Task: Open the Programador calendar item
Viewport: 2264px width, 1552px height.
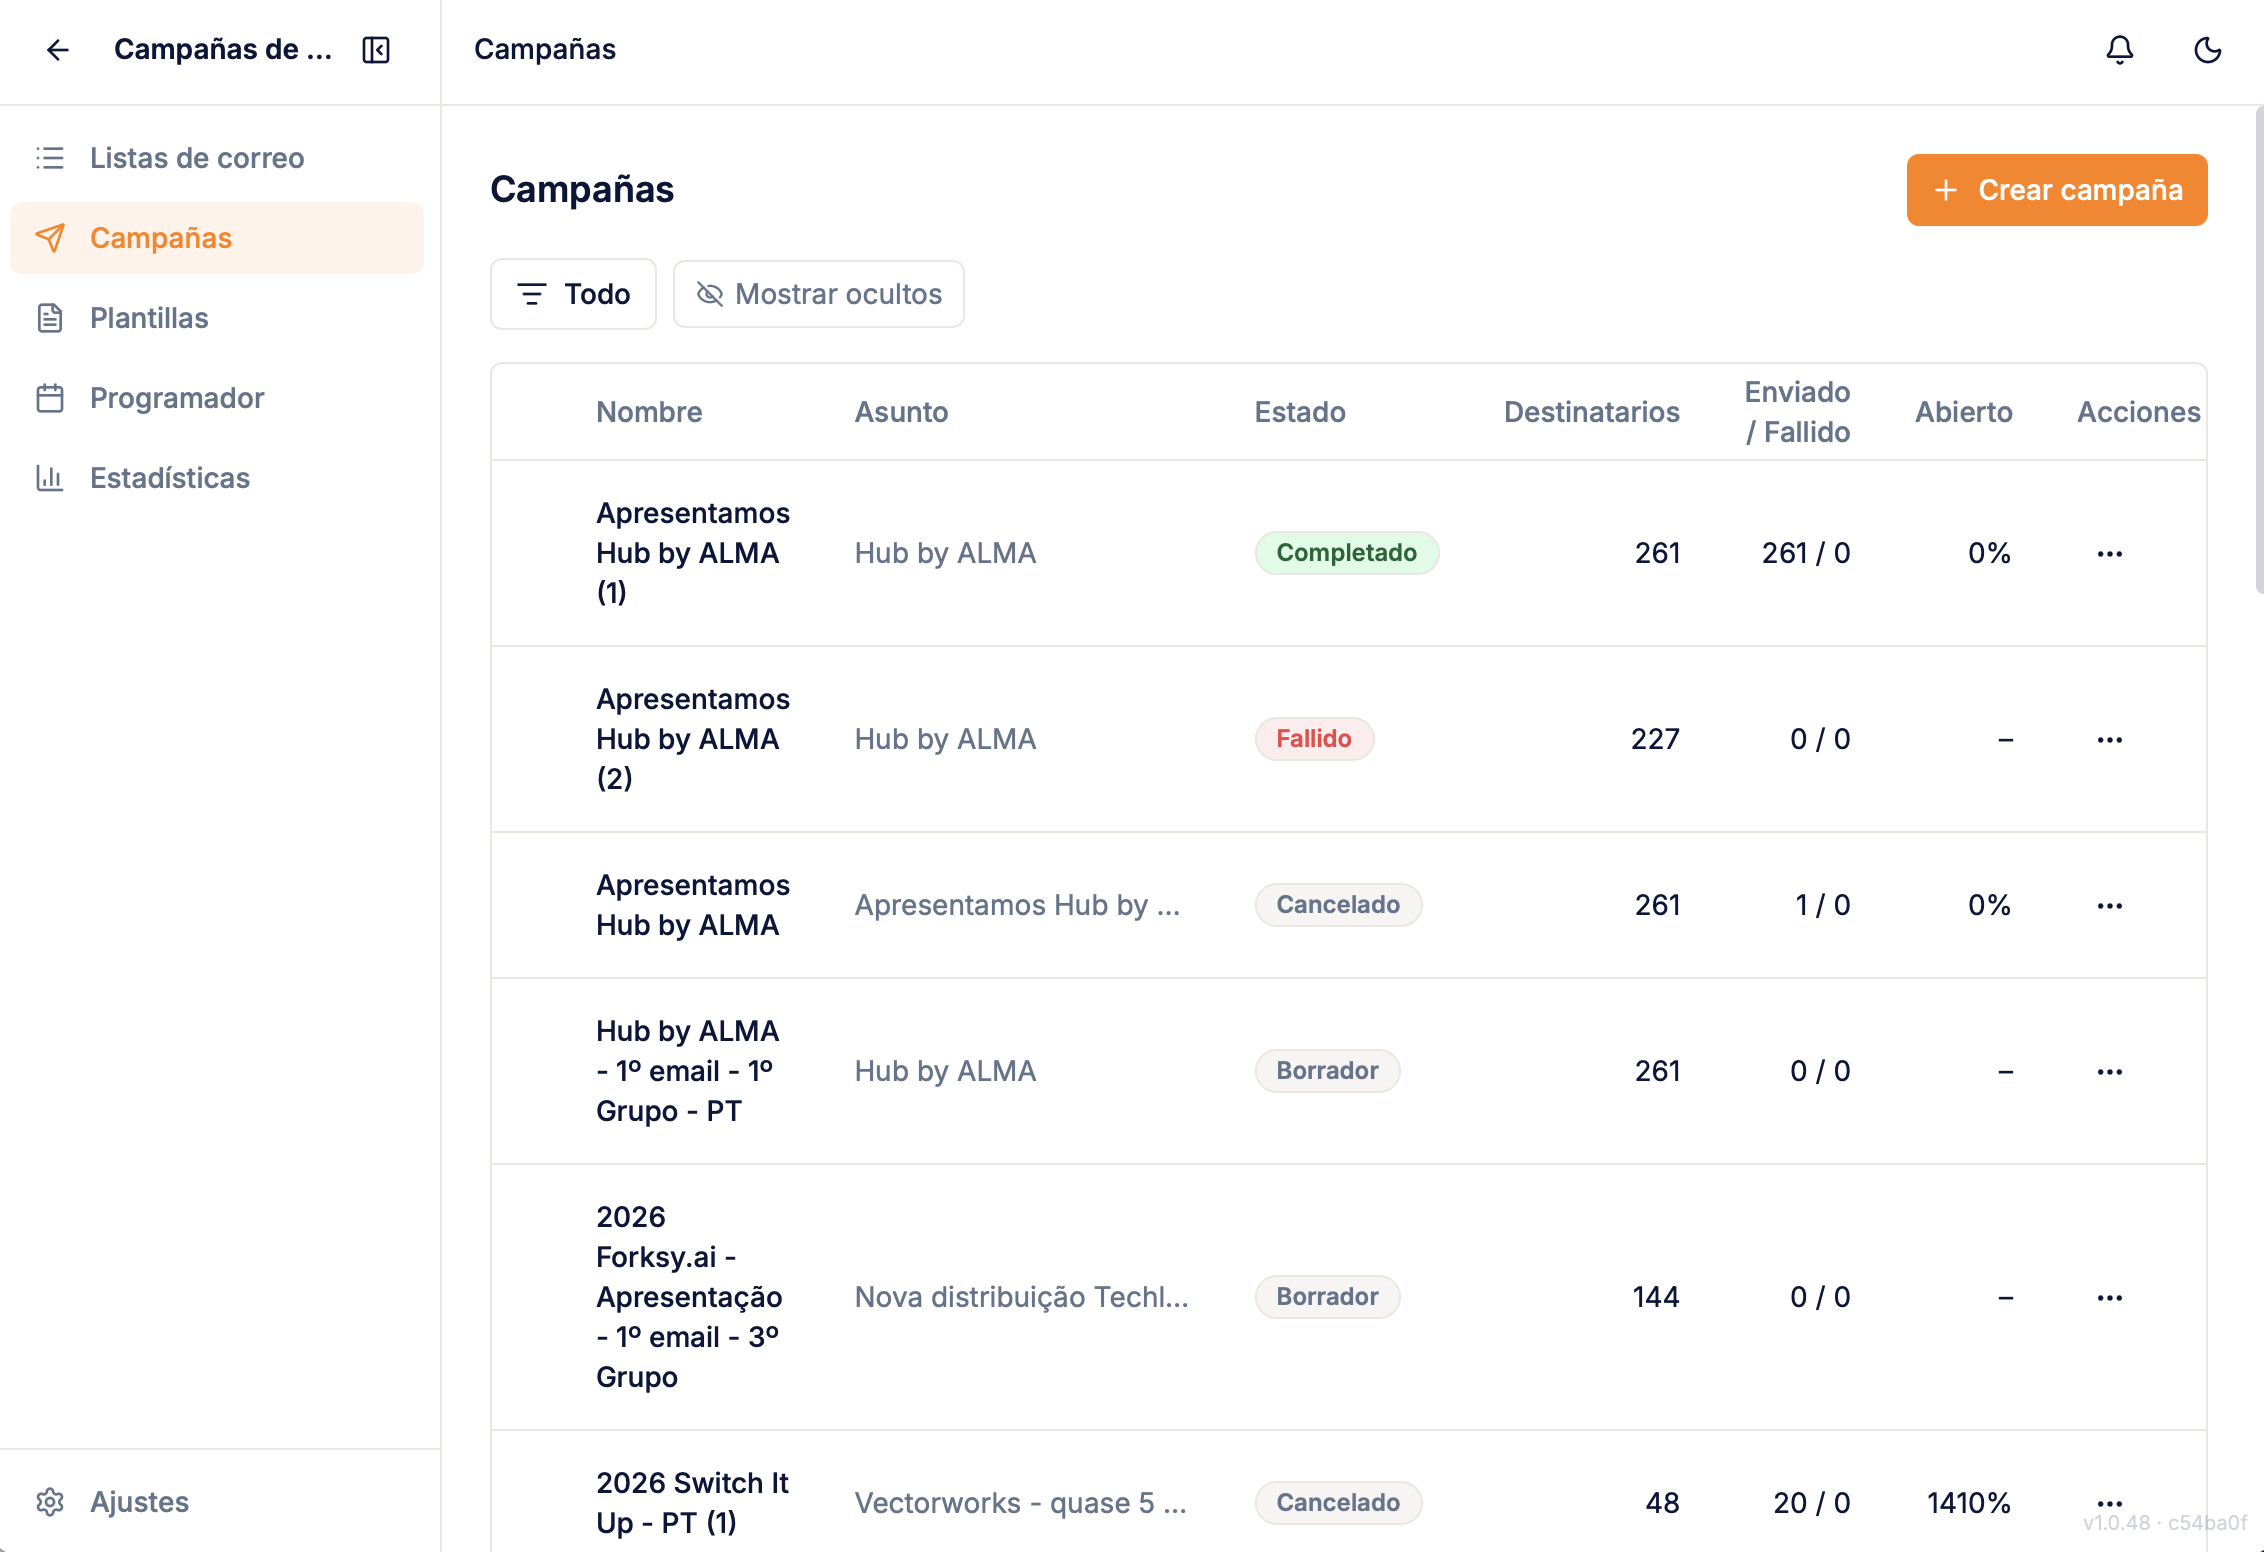Action: [176, 398]
